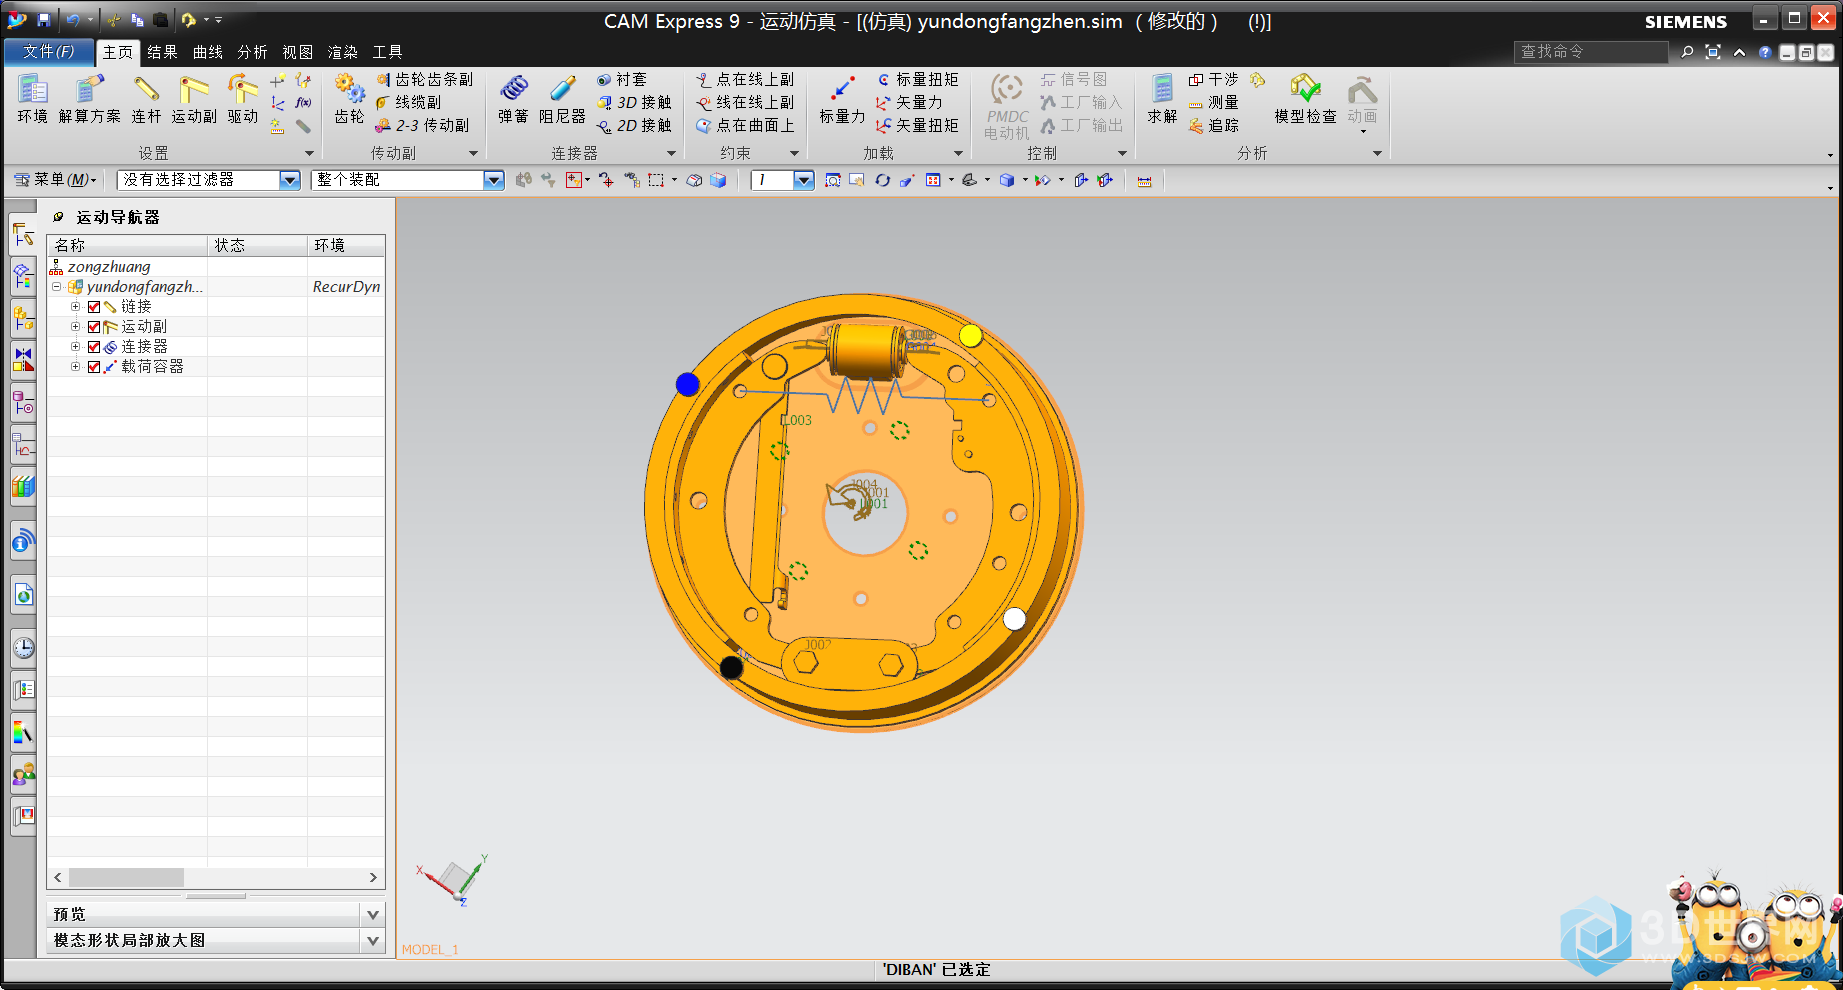Collapse the yundongfangzh... simulation node
This screenshot has width=1843, height=990.
[57, 287]
